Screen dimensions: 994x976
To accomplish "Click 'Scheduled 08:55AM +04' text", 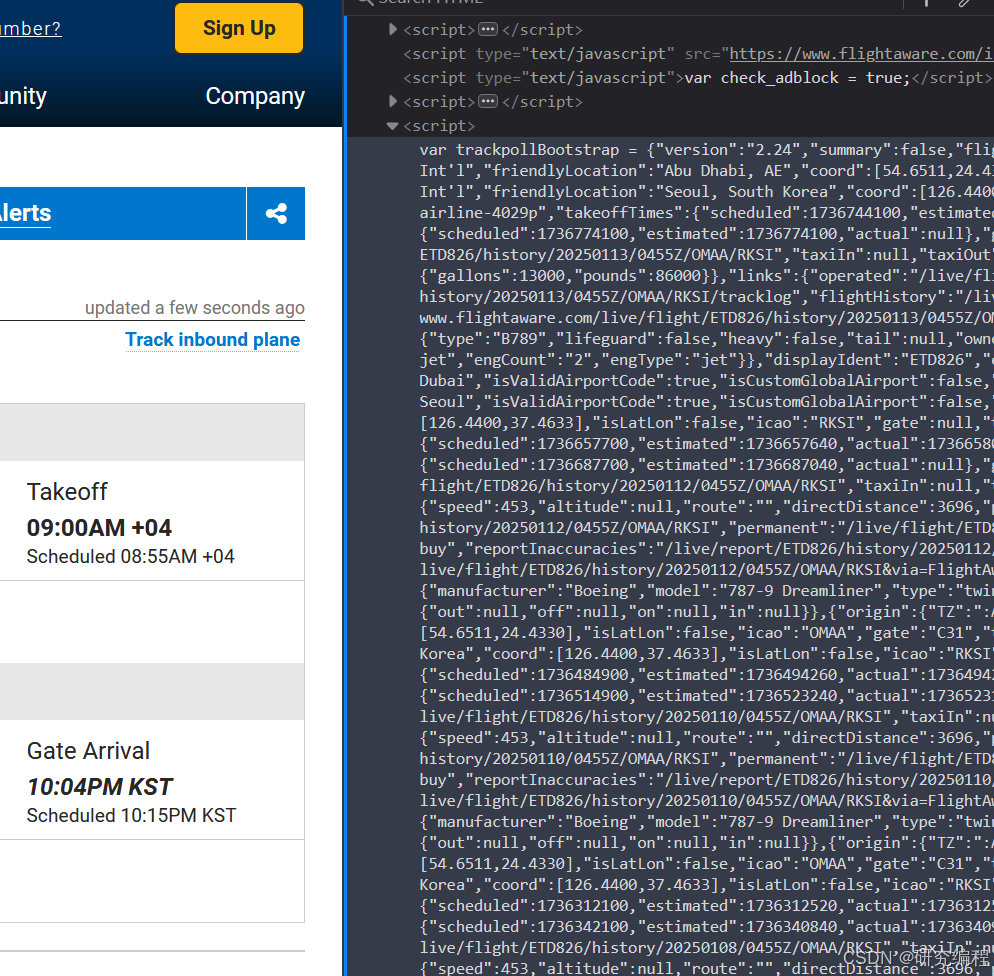I will pyautogui.click(x=131, y=556).
